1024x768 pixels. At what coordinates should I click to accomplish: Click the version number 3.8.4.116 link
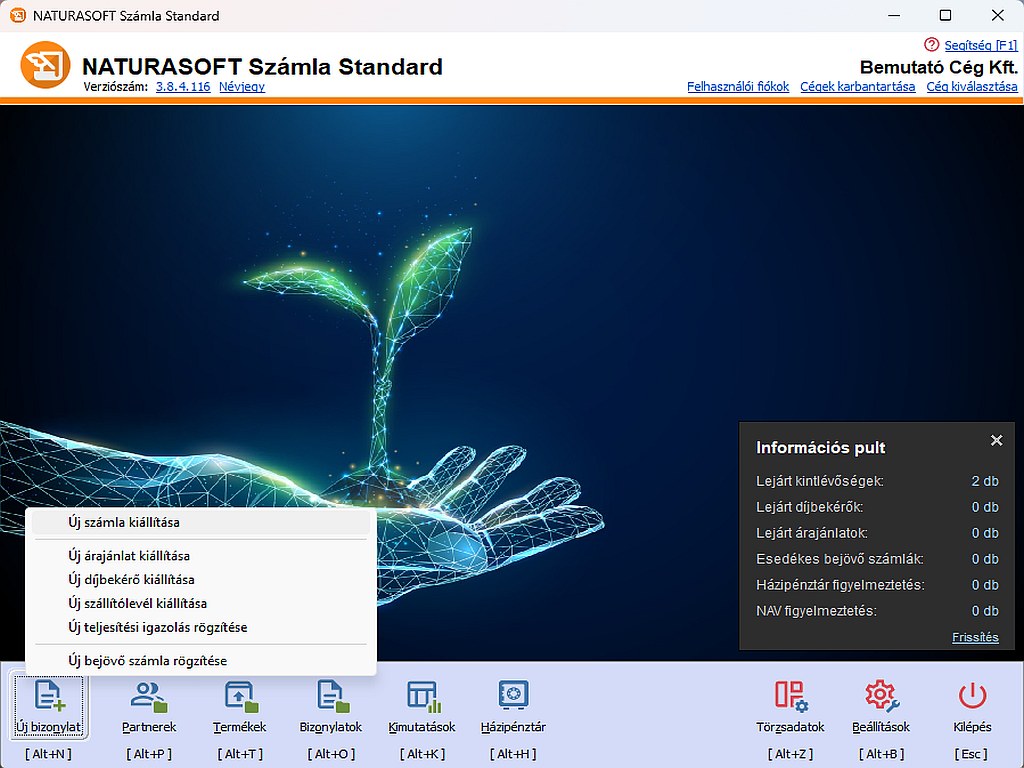(183, 87)
